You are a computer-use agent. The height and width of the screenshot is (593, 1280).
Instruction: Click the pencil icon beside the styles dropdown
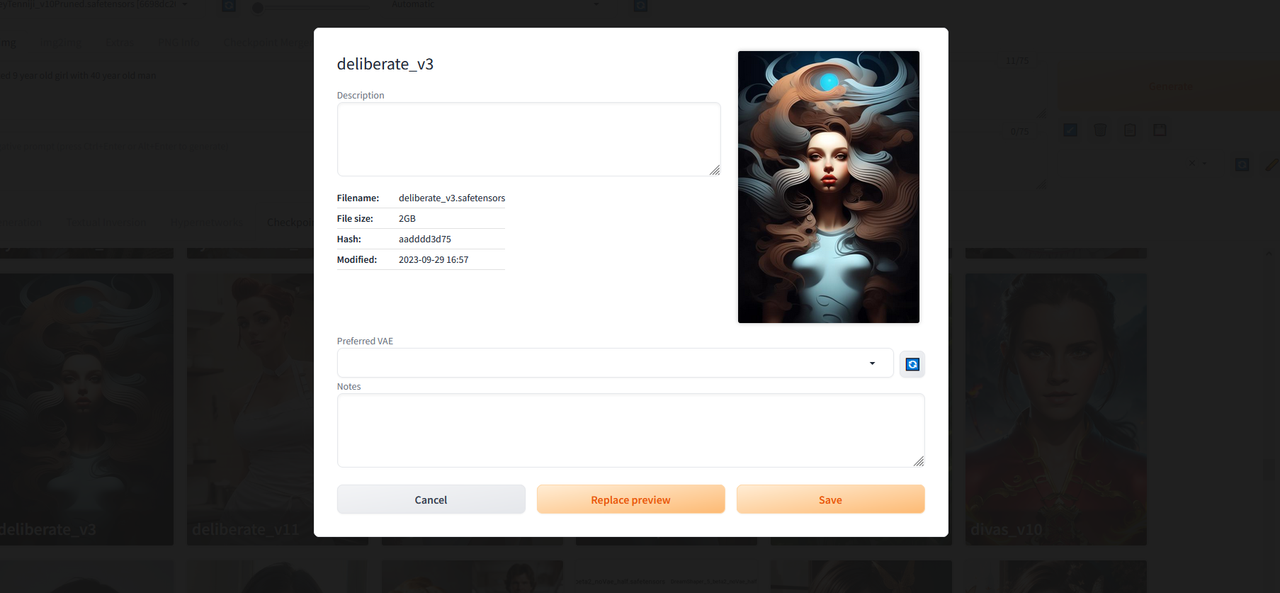(x=1271, y=163)
